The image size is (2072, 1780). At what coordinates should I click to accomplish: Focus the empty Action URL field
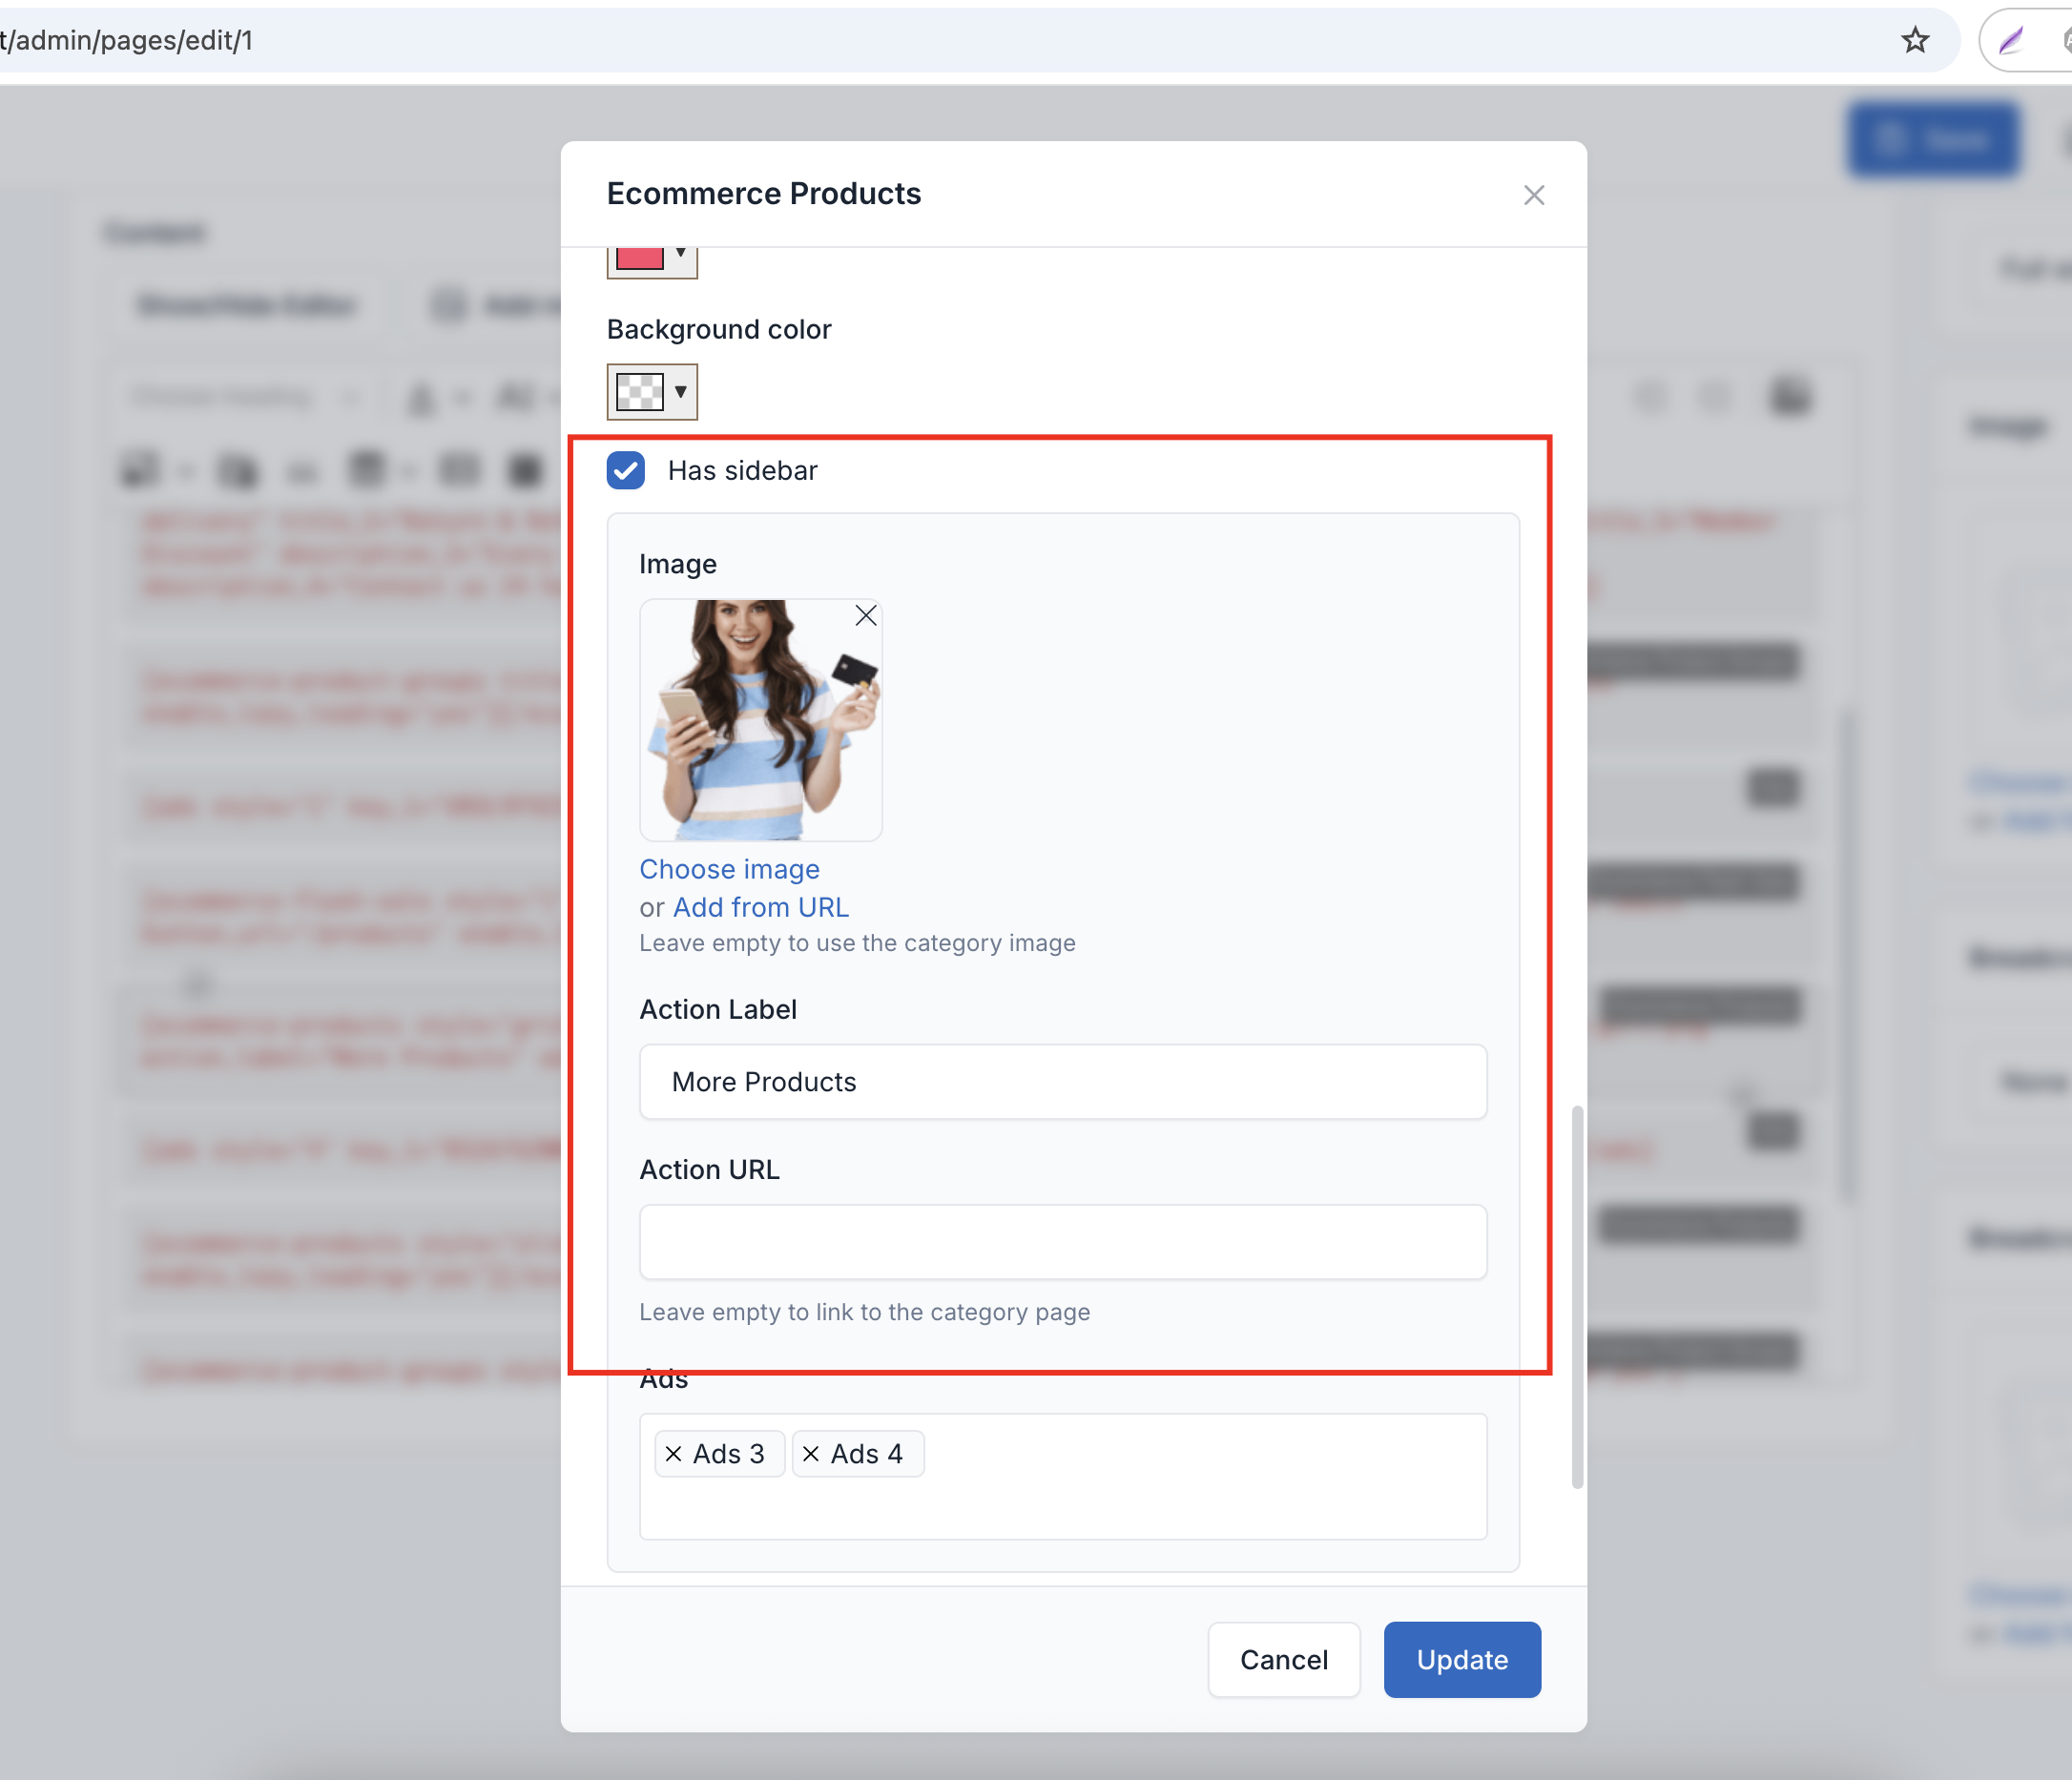[1063, 1241]
